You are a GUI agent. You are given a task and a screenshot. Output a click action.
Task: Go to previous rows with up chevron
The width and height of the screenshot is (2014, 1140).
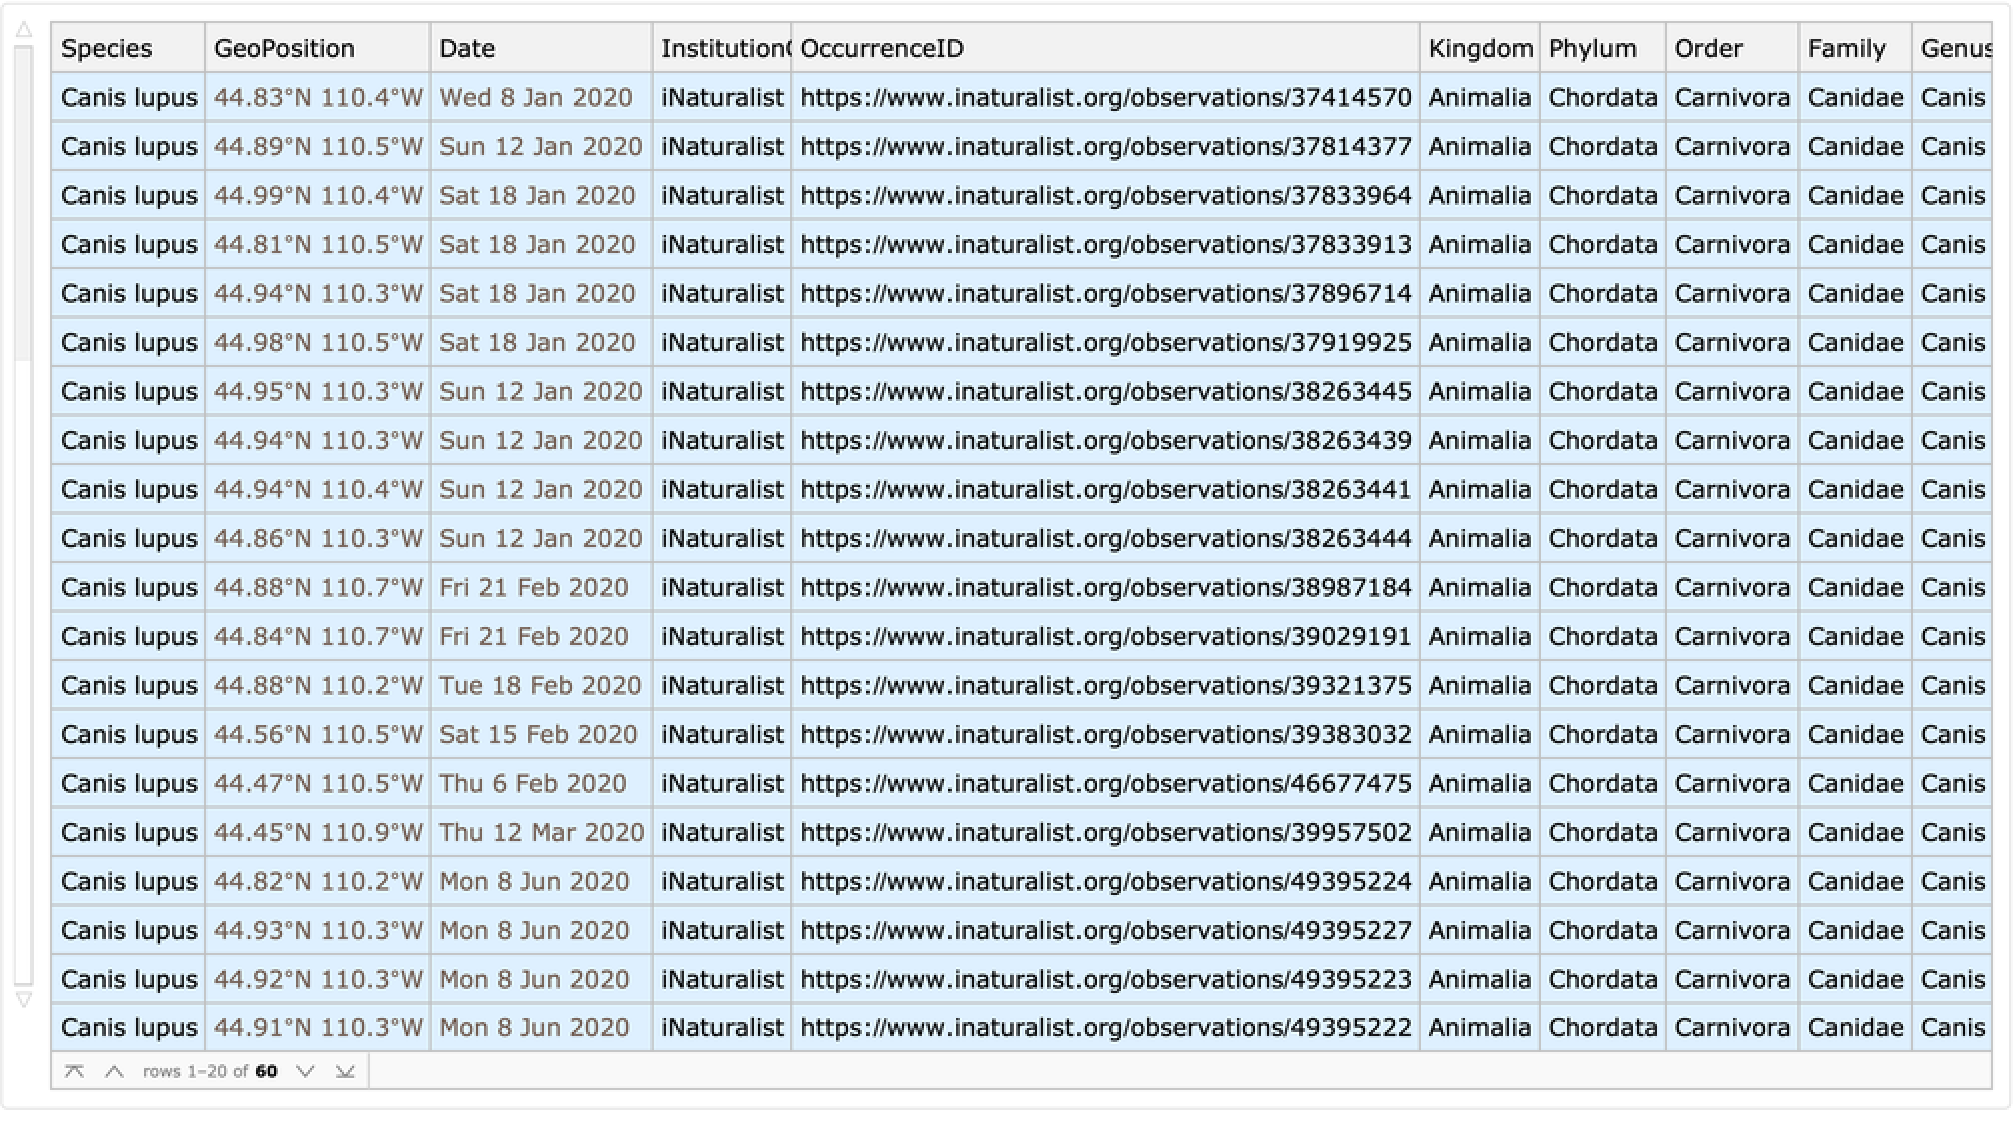click(114, 1071)
